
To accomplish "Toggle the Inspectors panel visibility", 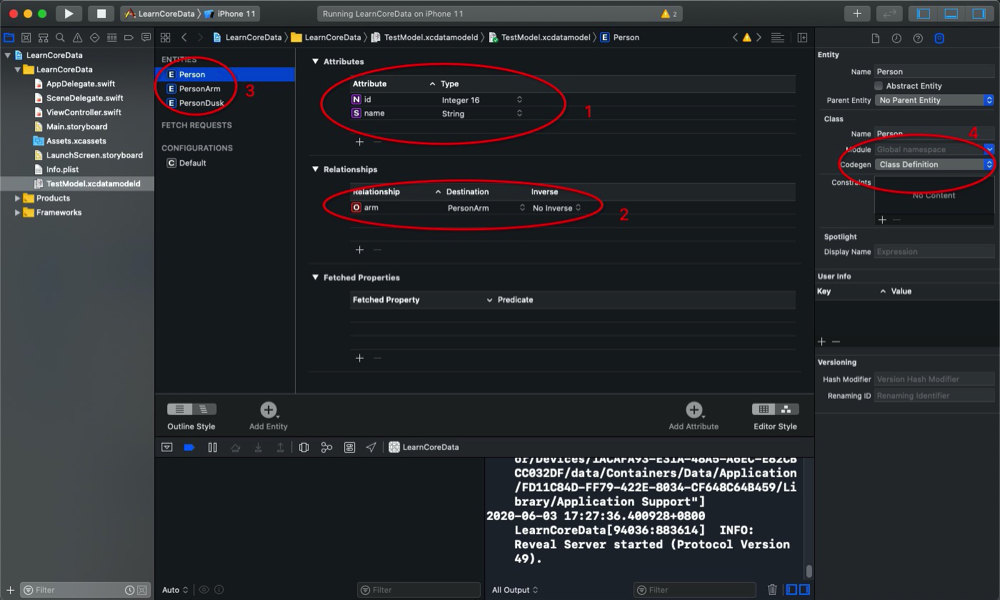I will [x=979, y=13].
